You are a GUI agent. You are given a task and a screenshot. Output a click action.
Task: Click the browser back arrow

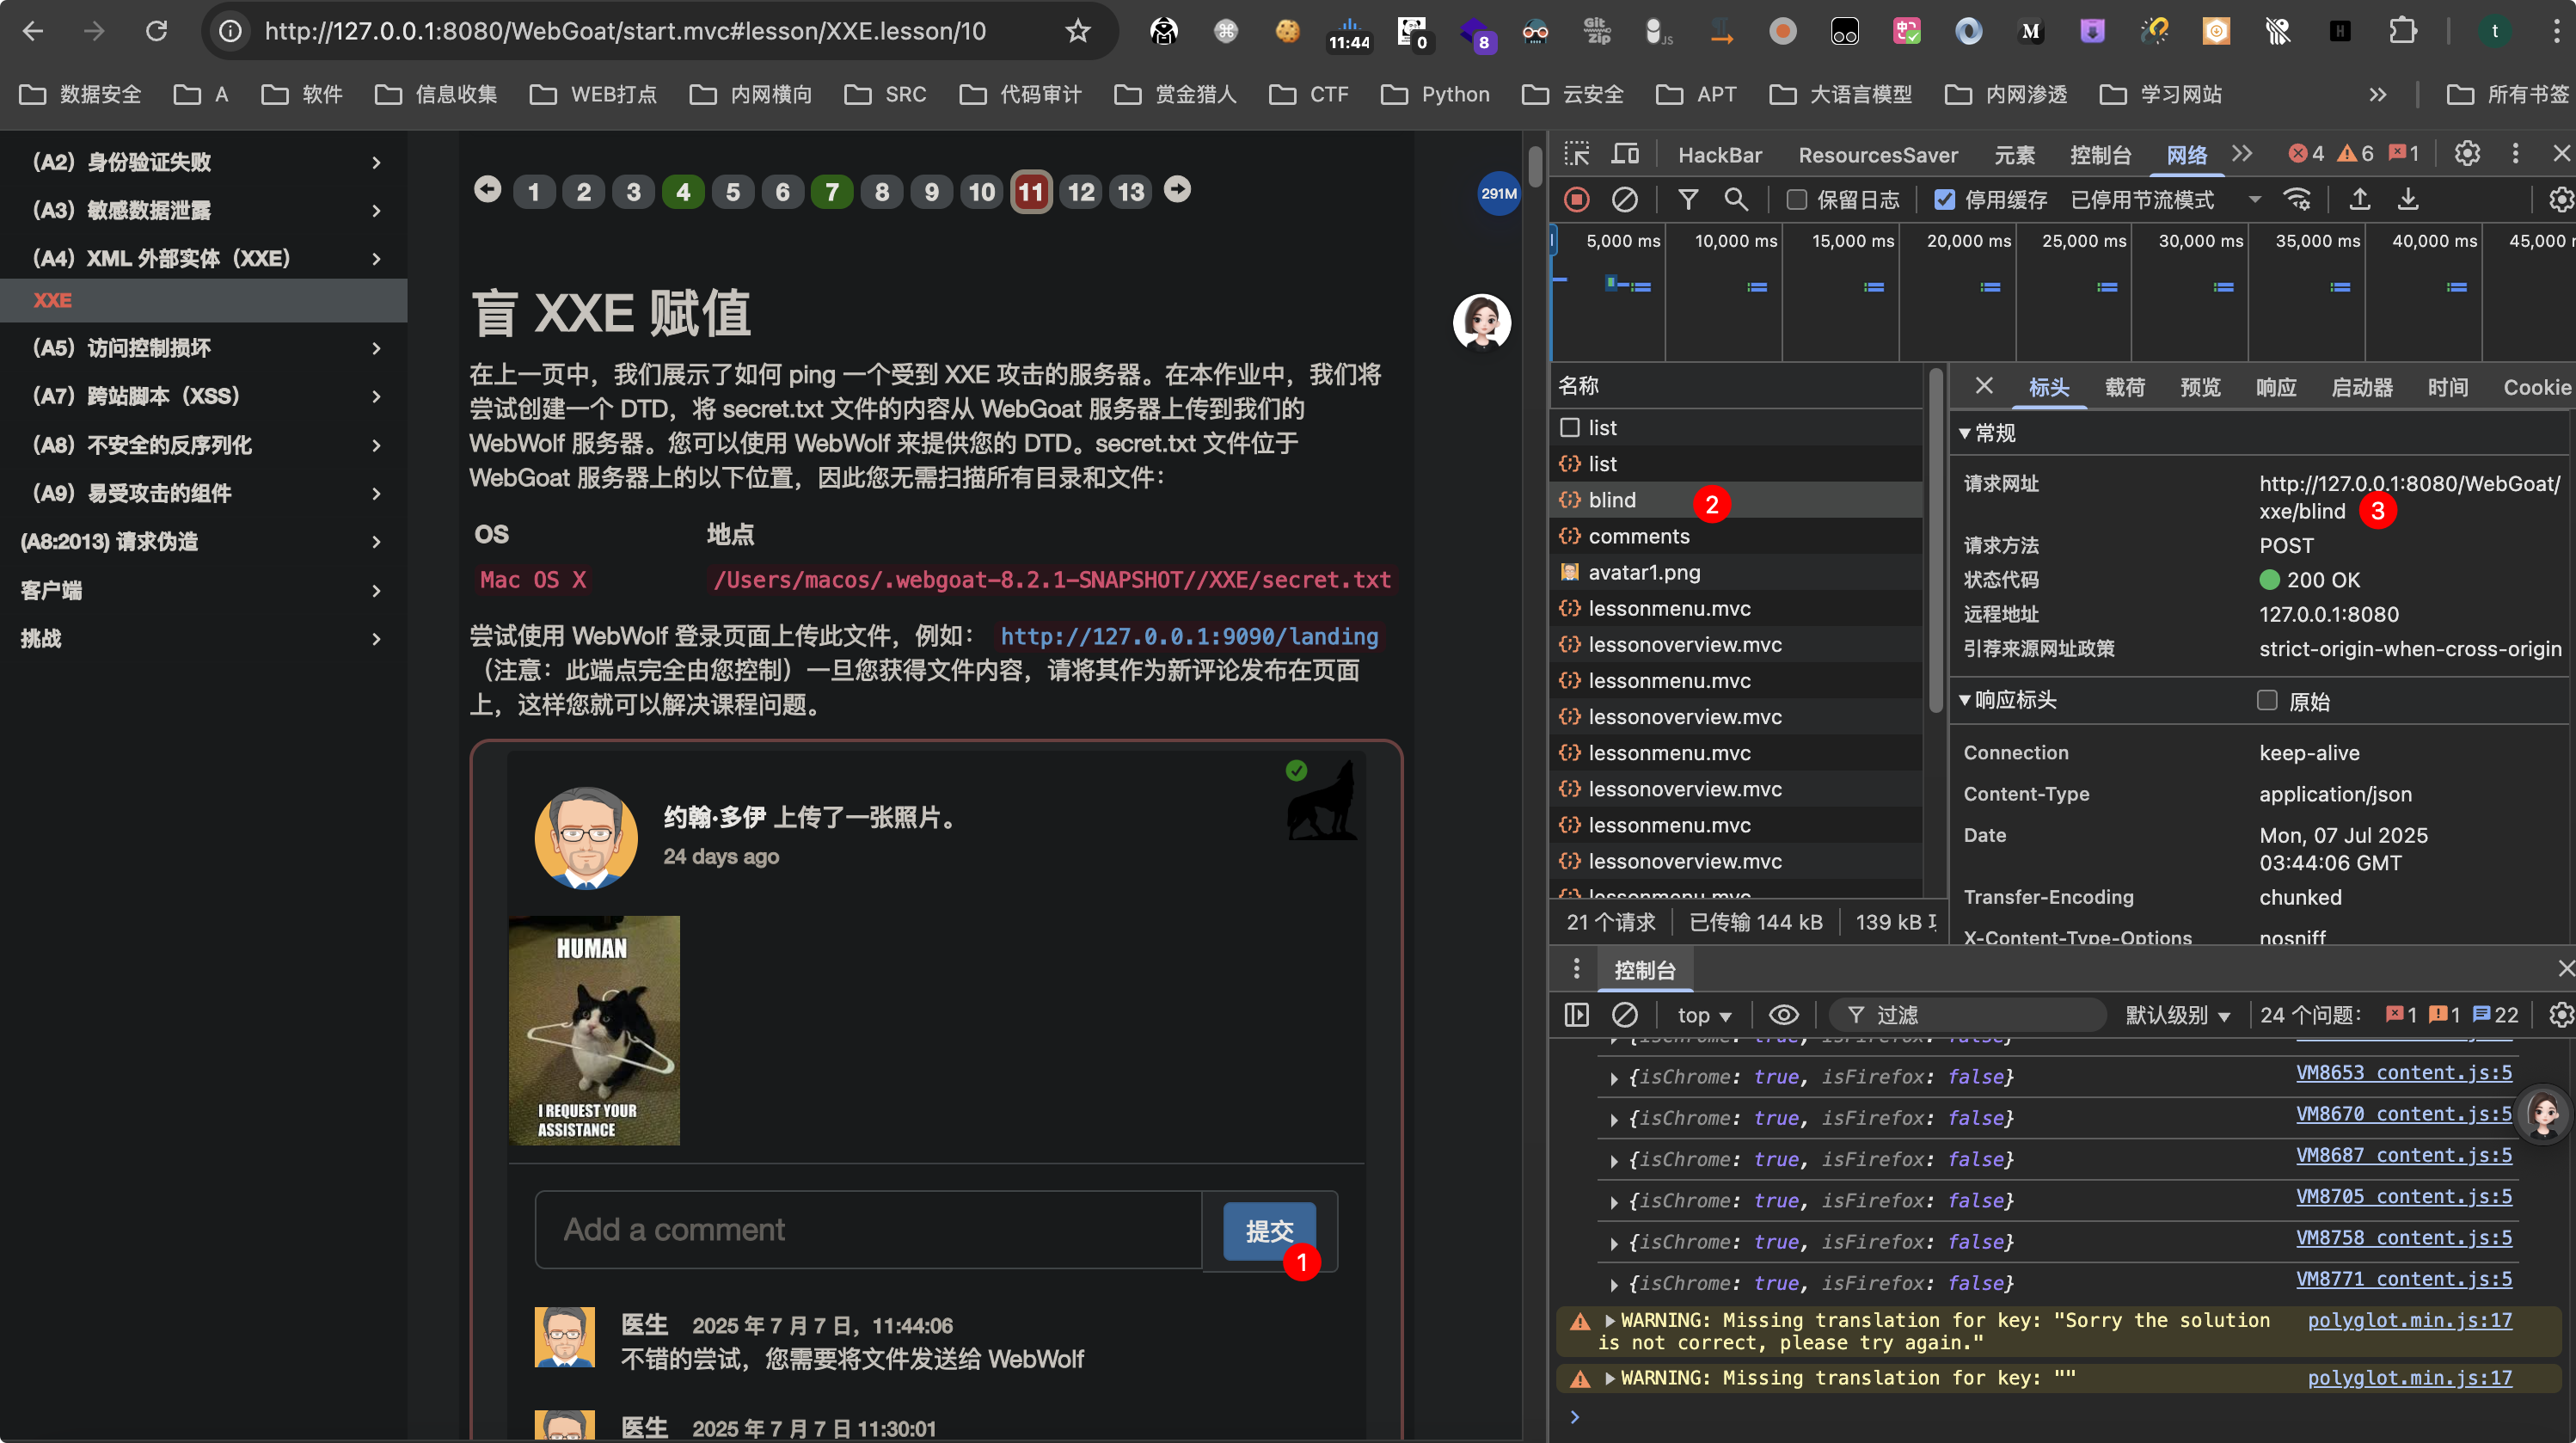32,31
